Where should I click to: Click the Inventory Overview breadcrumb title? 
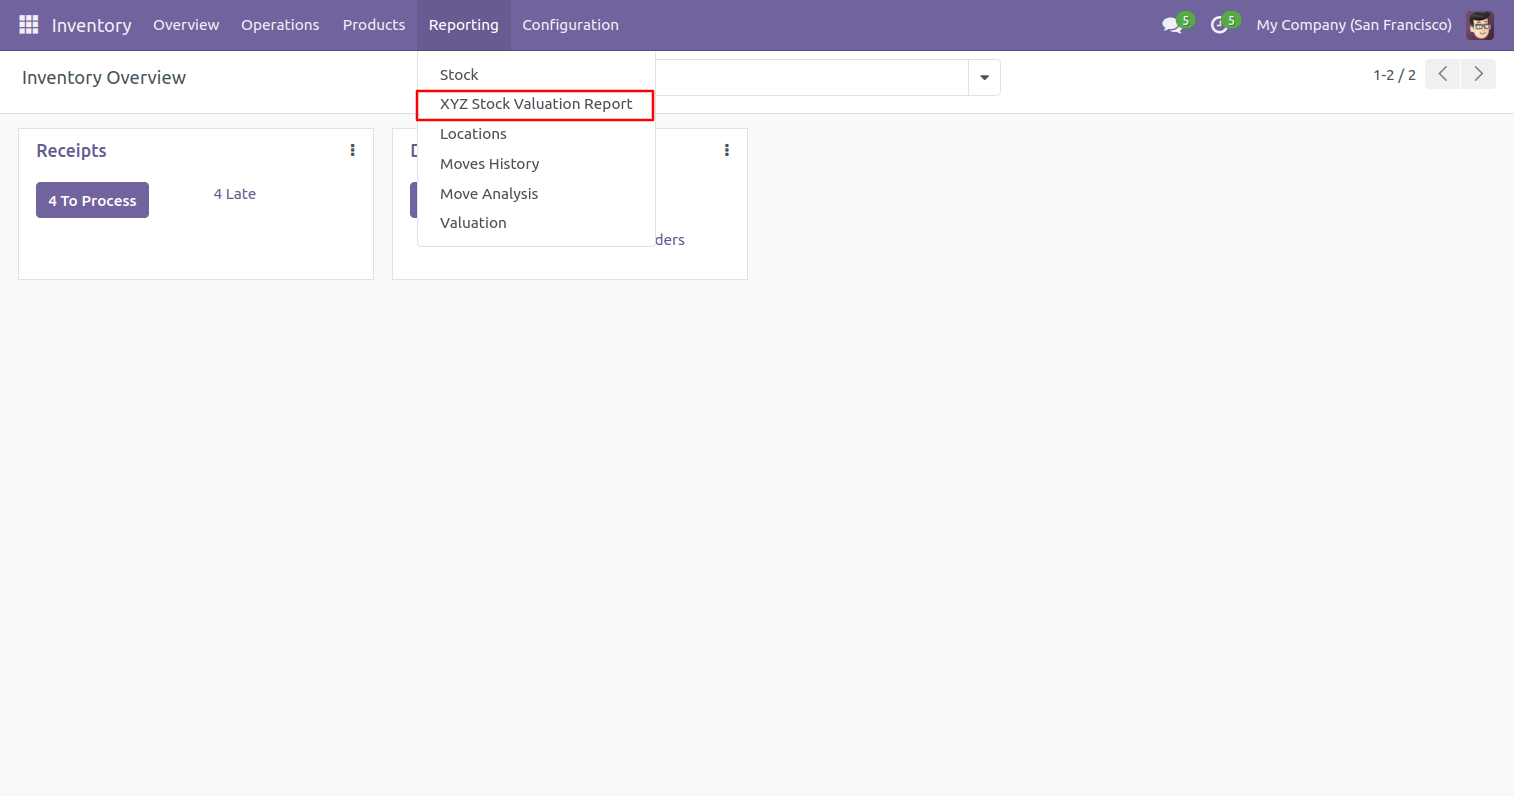click(104, 78)
